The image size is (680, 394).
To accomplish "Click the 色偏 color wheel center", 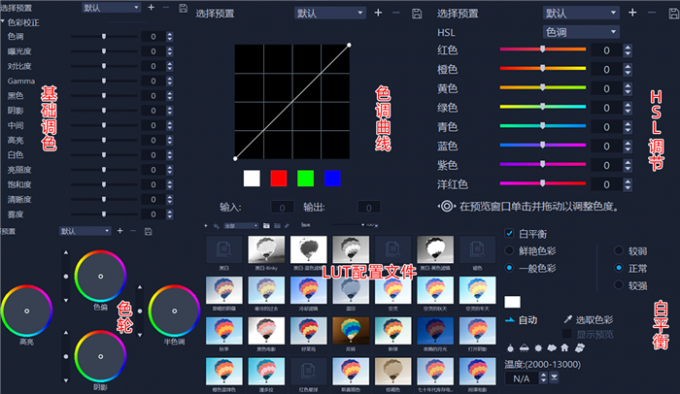I will click(101, 276).
